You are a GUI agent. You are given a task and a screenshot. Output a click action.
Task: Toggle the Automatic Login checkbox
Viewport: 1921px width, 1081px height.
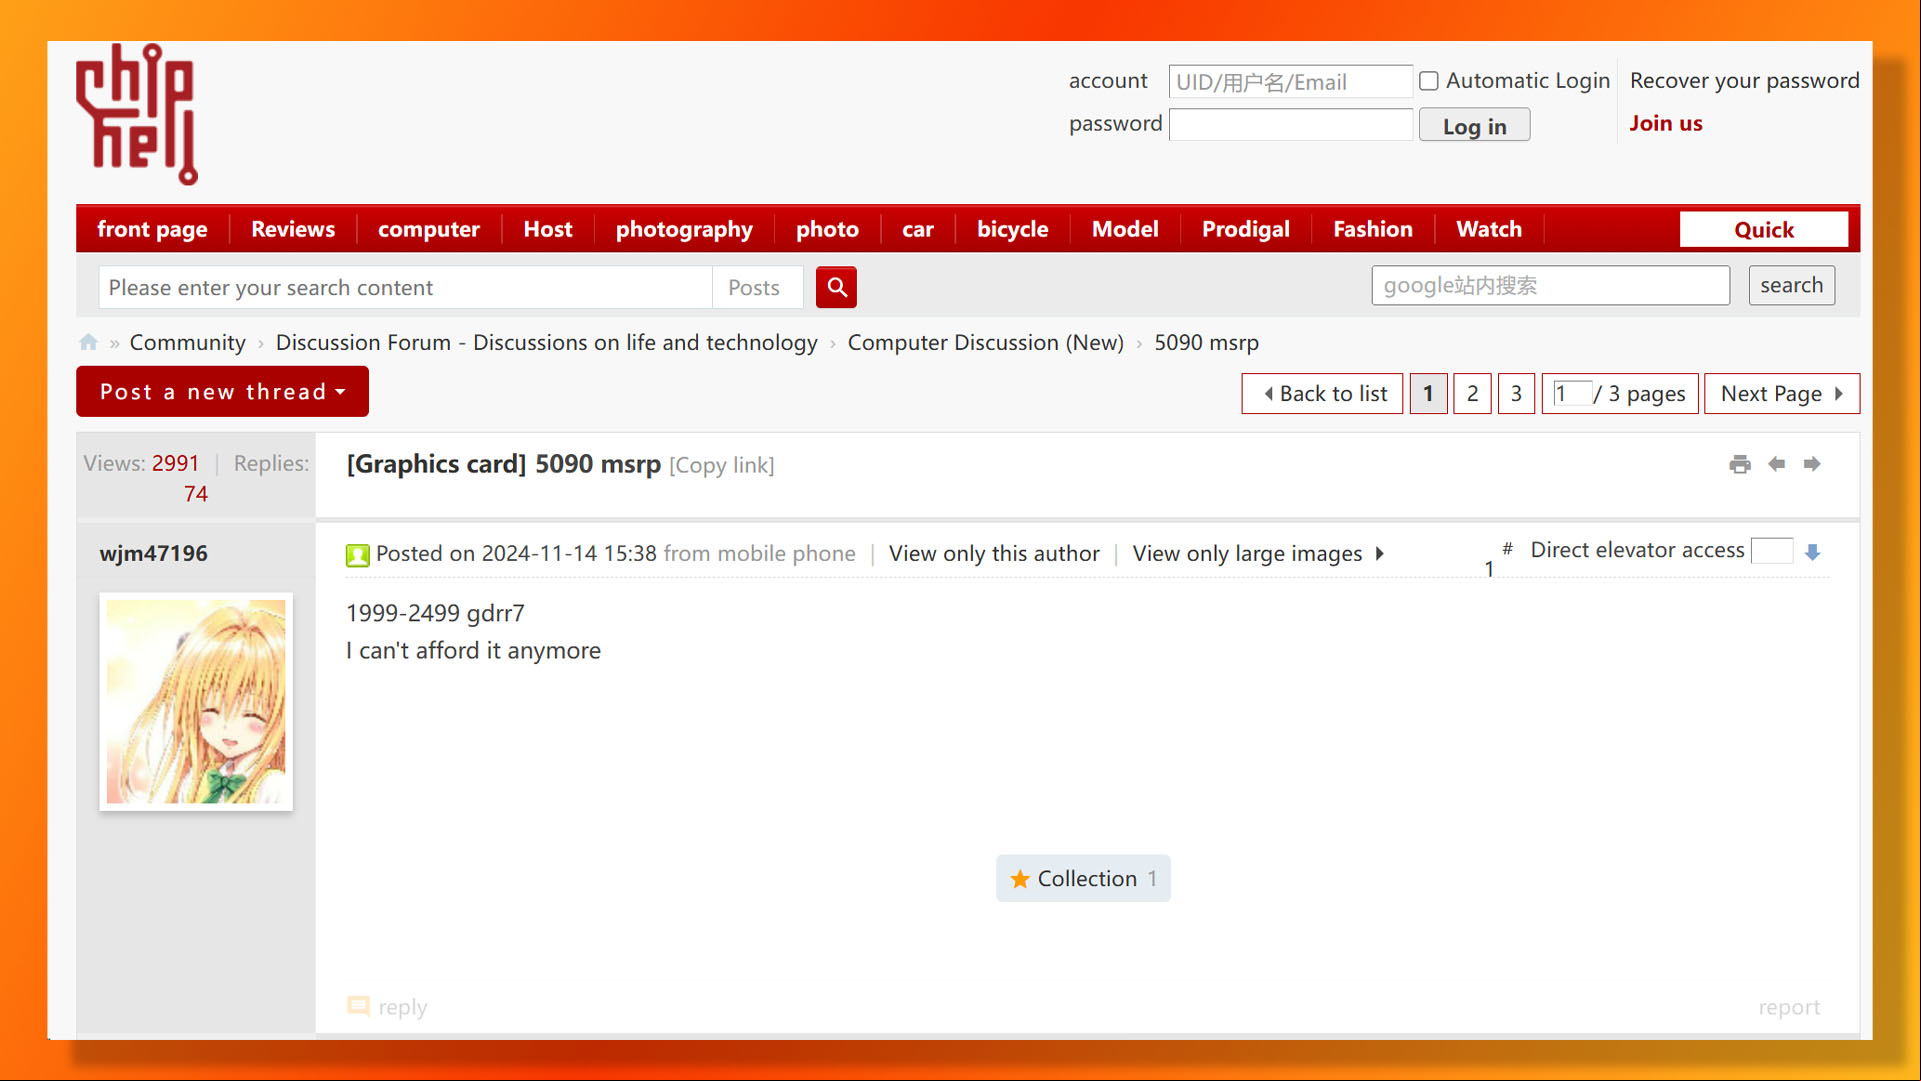pos(1429,81)
